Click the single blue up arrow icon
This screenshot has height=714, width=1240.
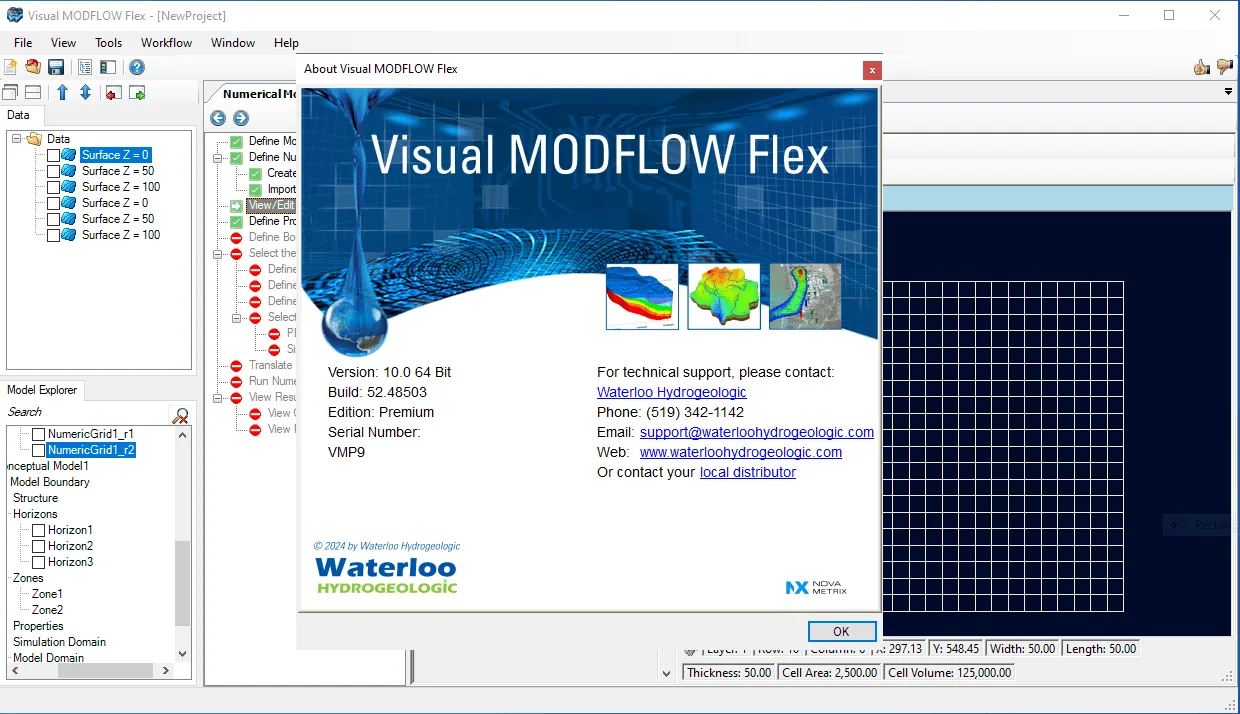coord(62,92)
